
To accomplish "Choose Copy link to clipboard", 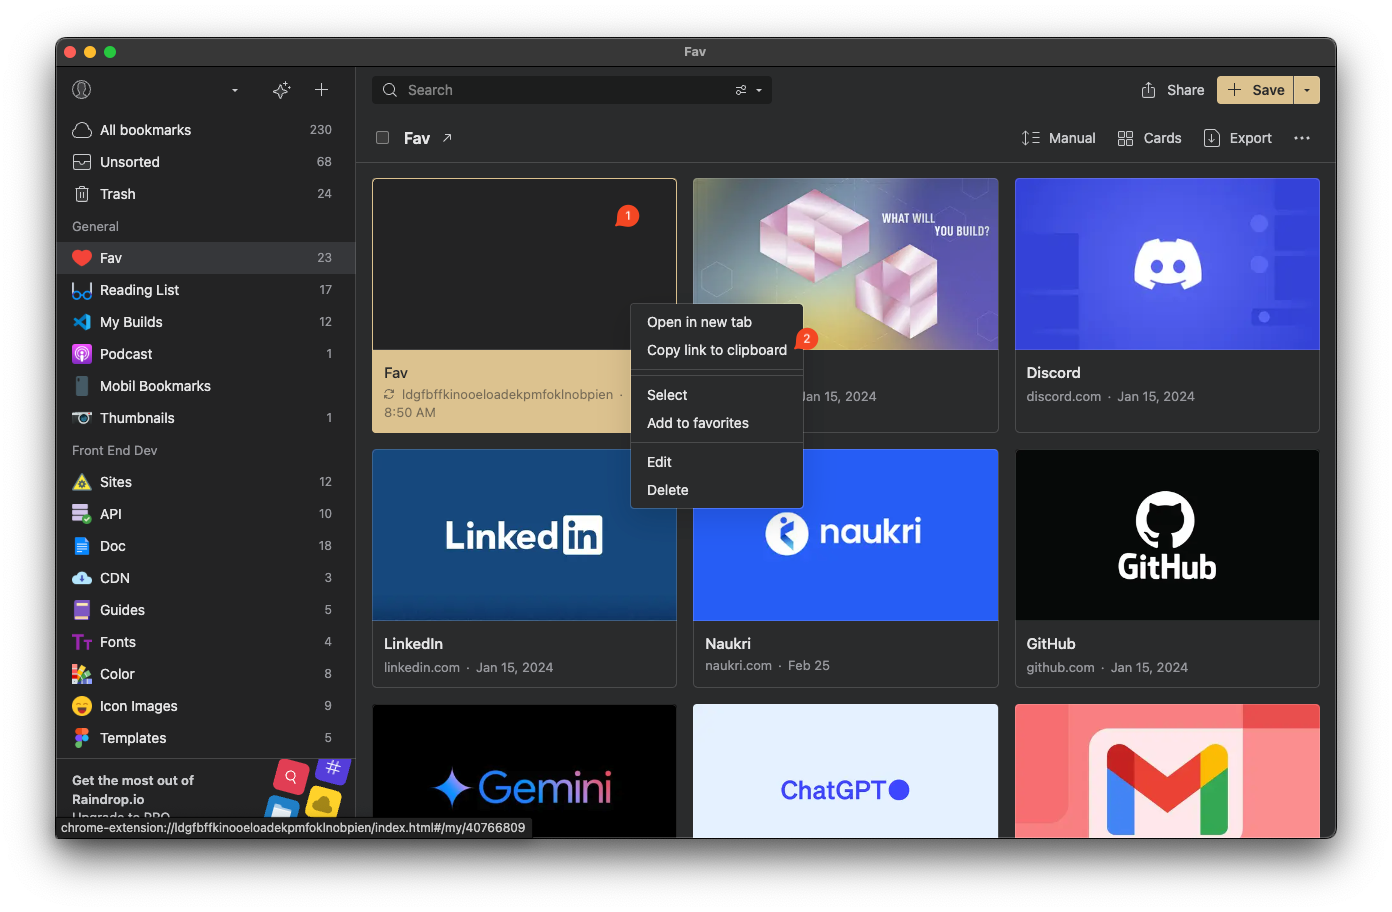I will point(717,350).
